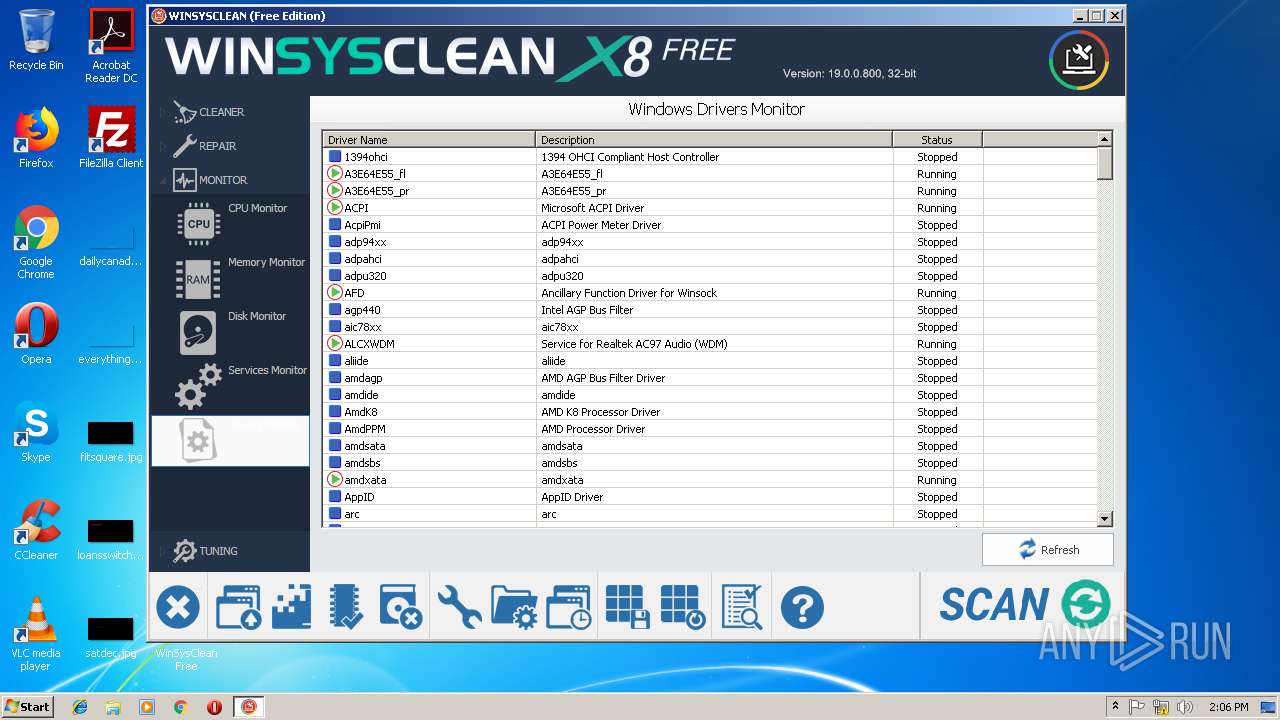Open CPU Monitor in sidebar
Screen dimensions: 1280x720
pyautogui.click(x=231, y=221)
